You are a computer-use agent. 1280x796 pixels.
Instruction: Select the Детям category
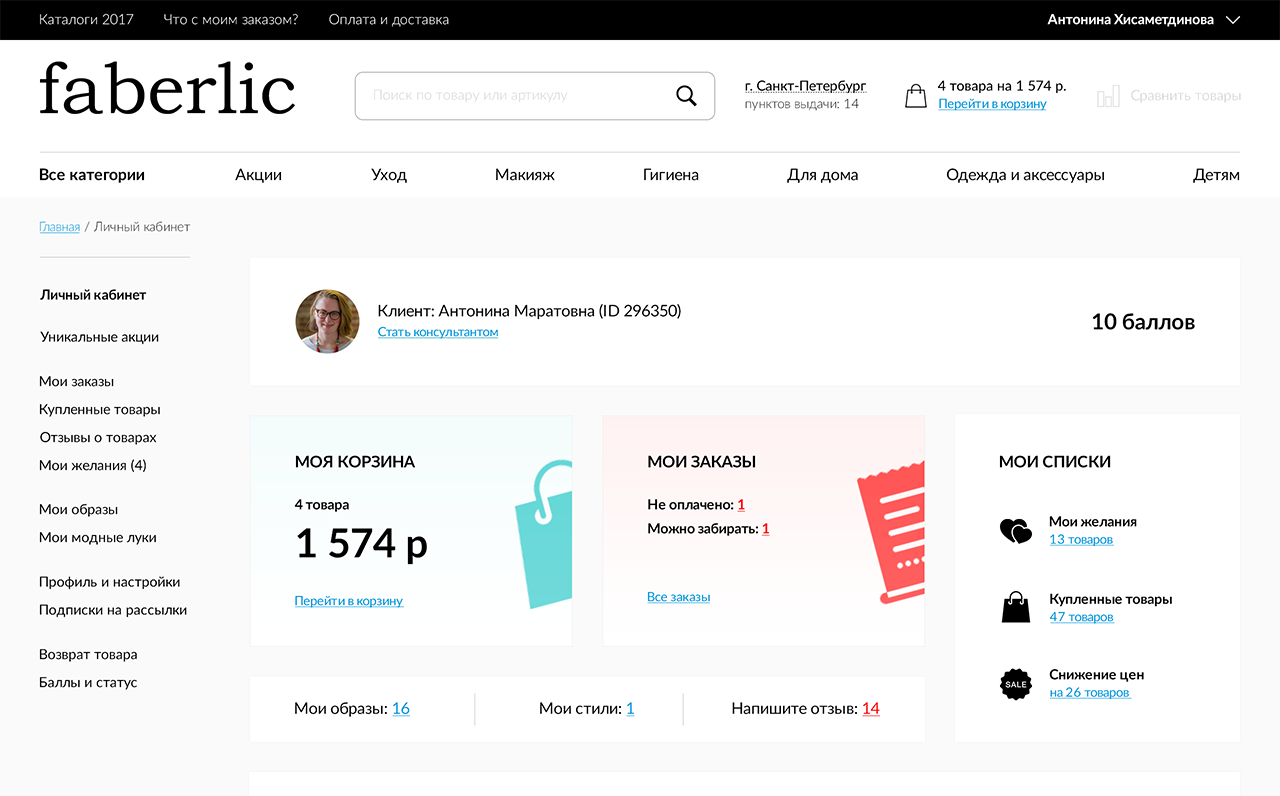click(x=1216, y=175)
